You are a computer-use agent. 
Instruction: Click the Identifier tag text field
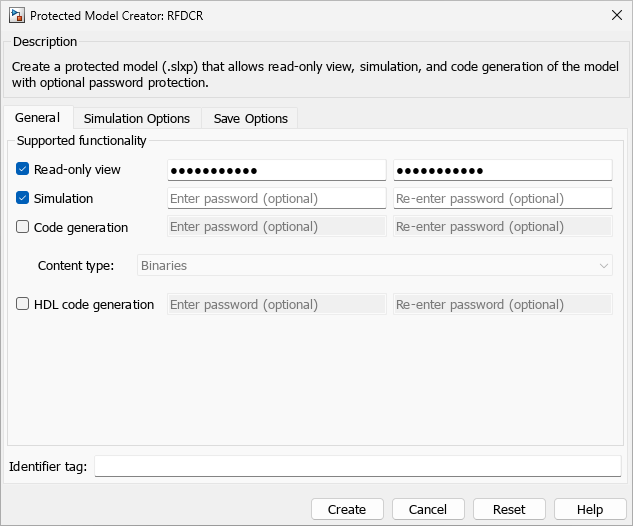click(x=357, y=466)
